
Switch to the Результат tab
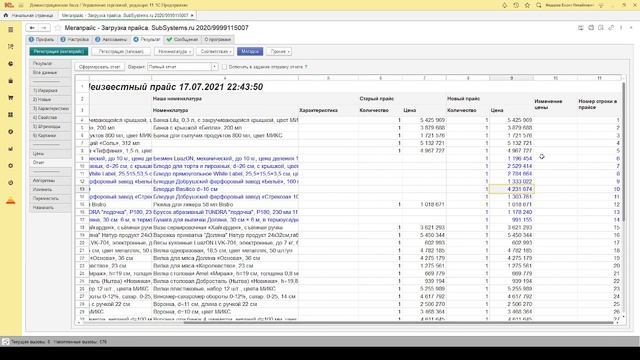click(147, 40)
